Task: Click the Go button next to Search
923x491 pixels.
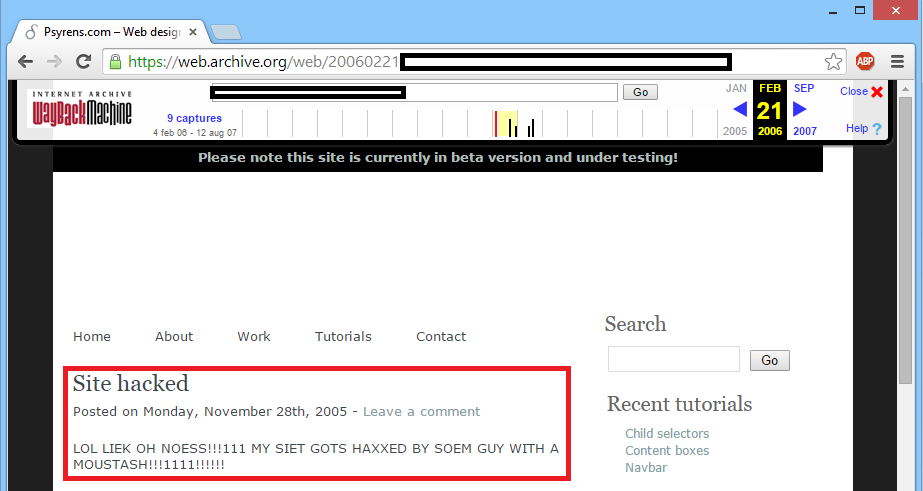Action: tap(769, 360)
